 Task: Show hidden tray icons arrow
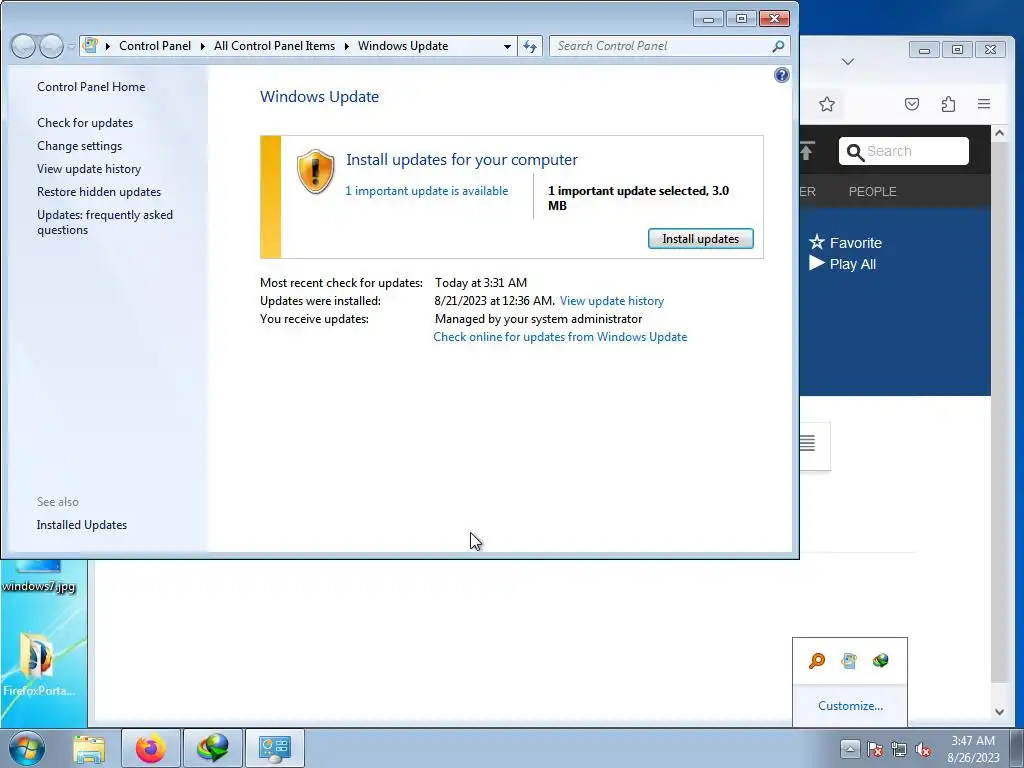coord(850,748)
